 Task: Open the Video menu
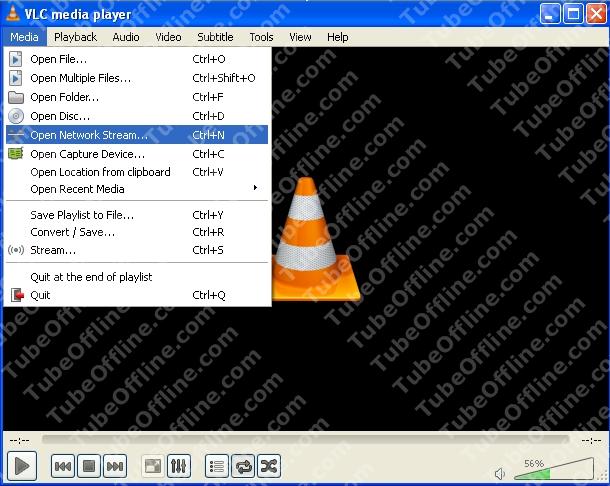168,37
